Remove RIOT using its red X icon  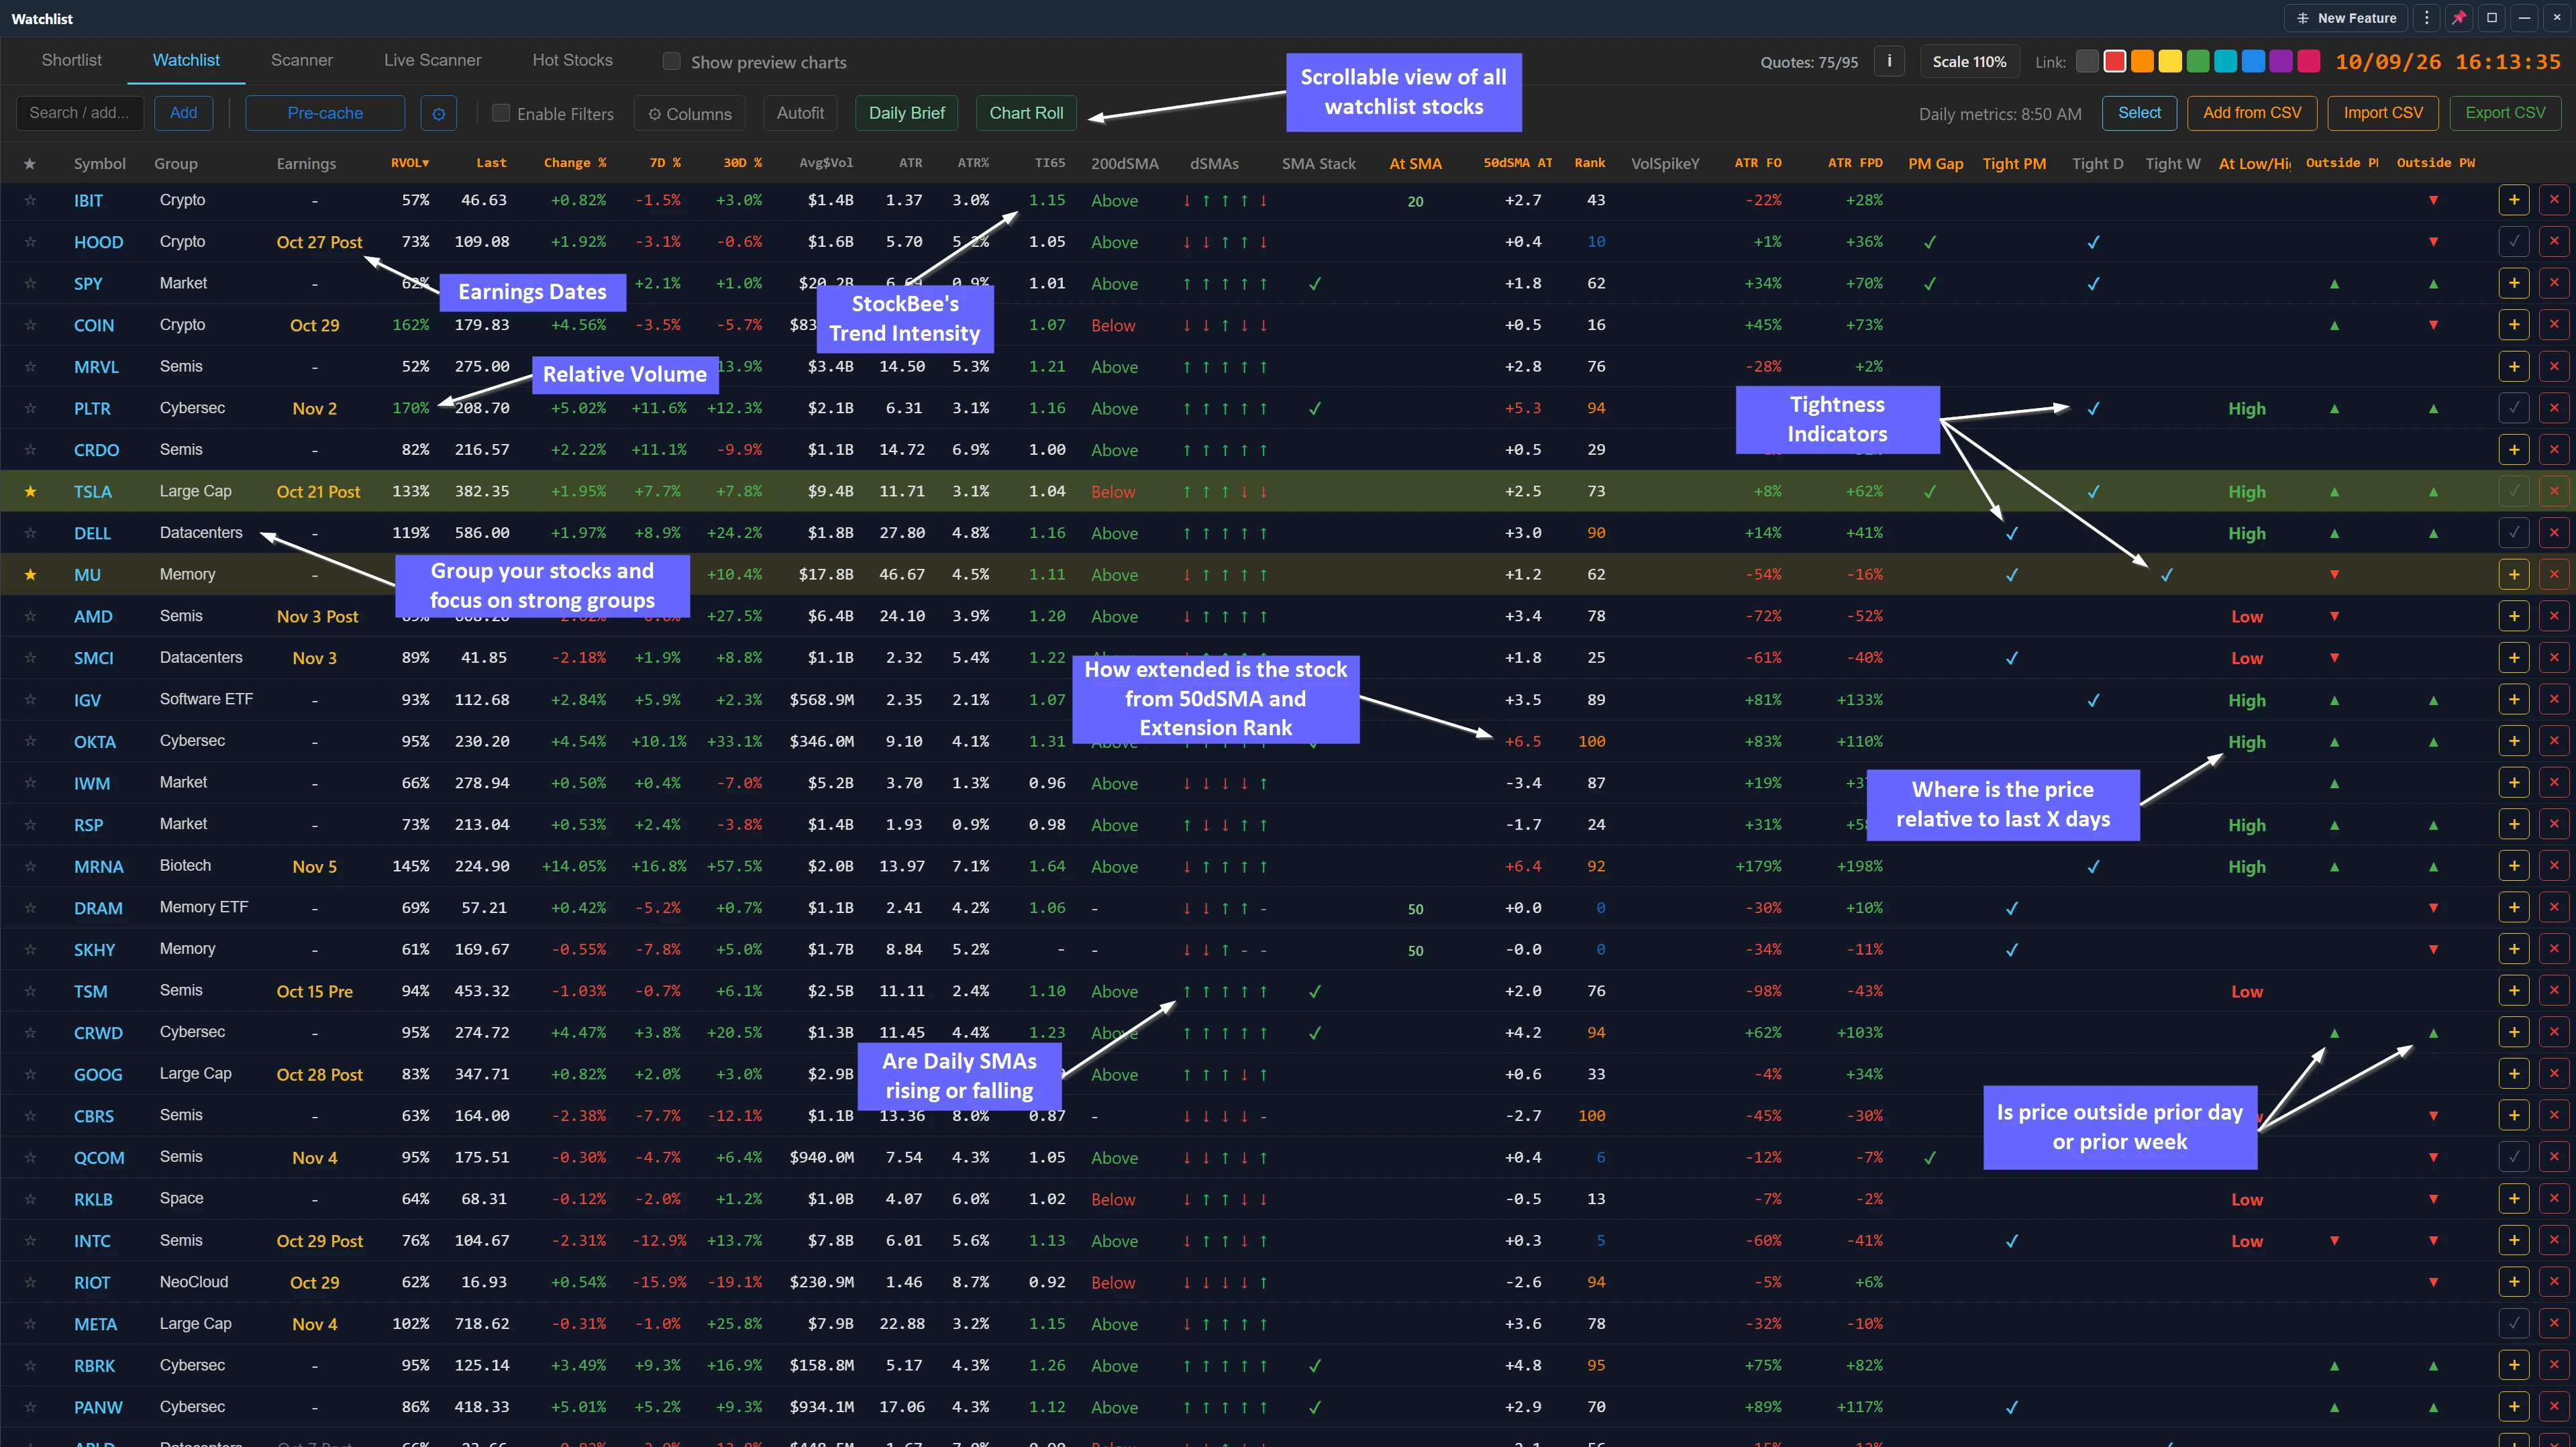pos(2554,1282)
